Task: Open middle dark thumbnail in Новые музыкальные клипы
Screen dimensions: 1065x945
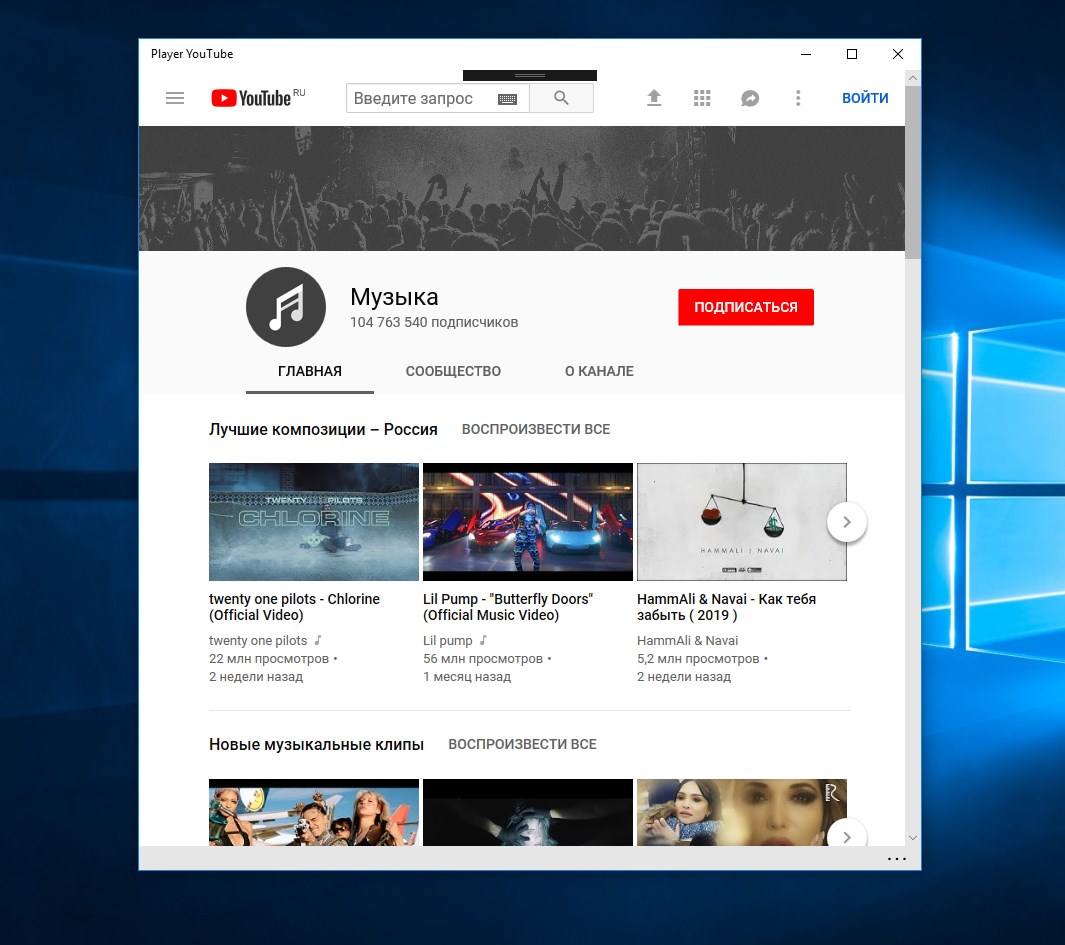Action: click(528, 813)
